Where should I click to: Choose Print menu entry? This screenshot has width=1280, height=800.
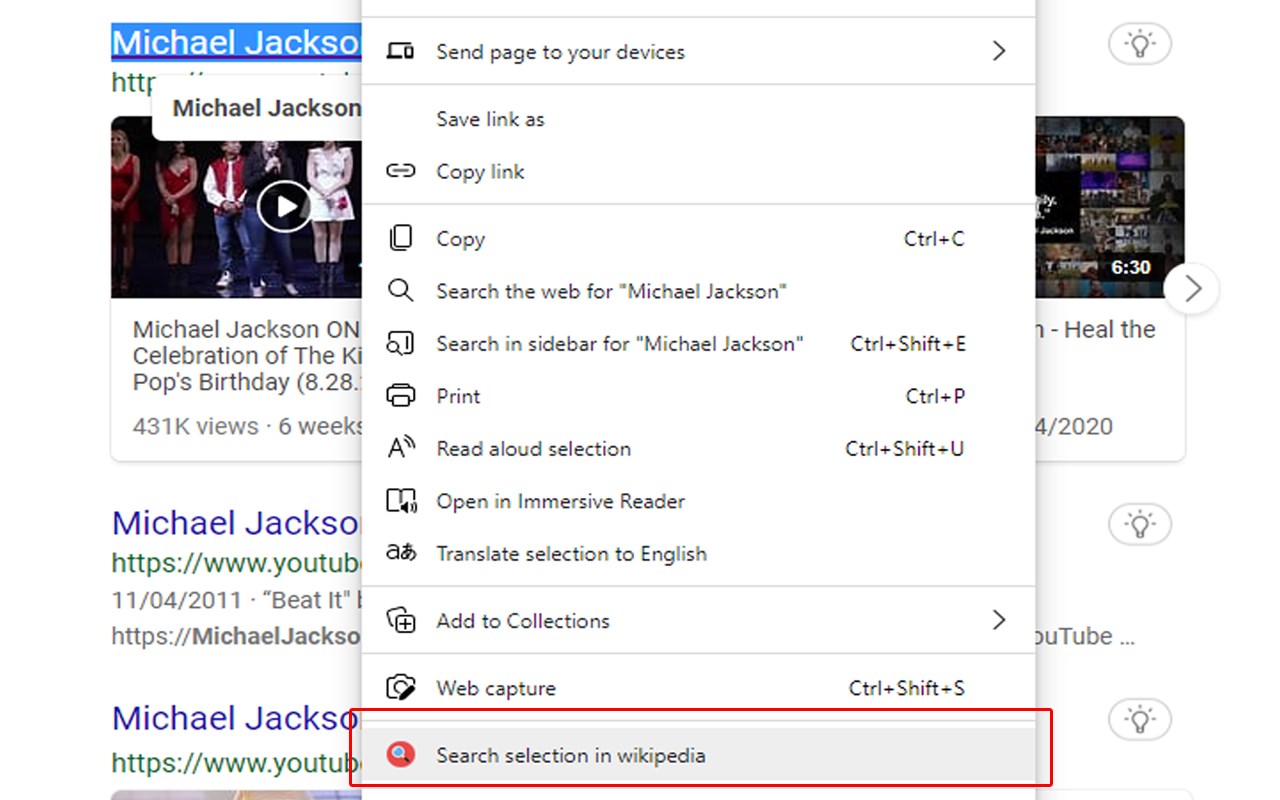tap(697, 396)
